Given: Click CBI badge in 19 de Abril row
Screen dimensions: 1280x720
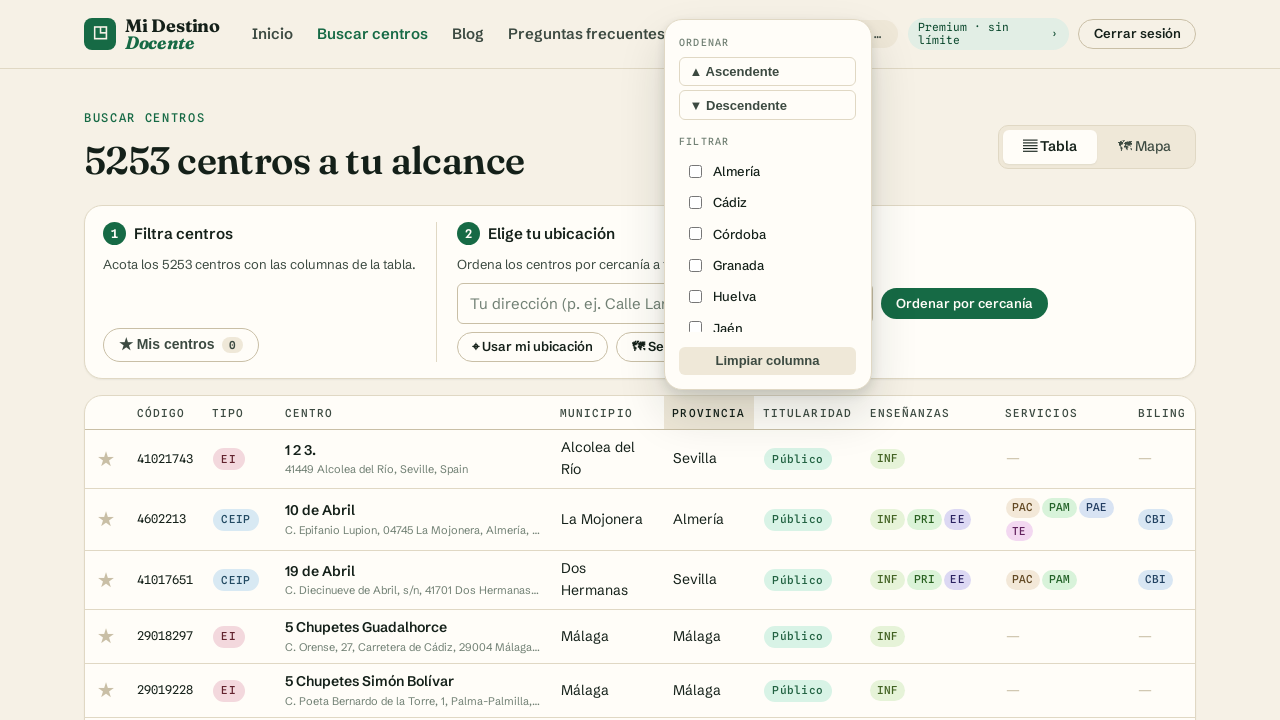Looking at the screenshot, I should pyautogui.click(x=1155, y=580).
